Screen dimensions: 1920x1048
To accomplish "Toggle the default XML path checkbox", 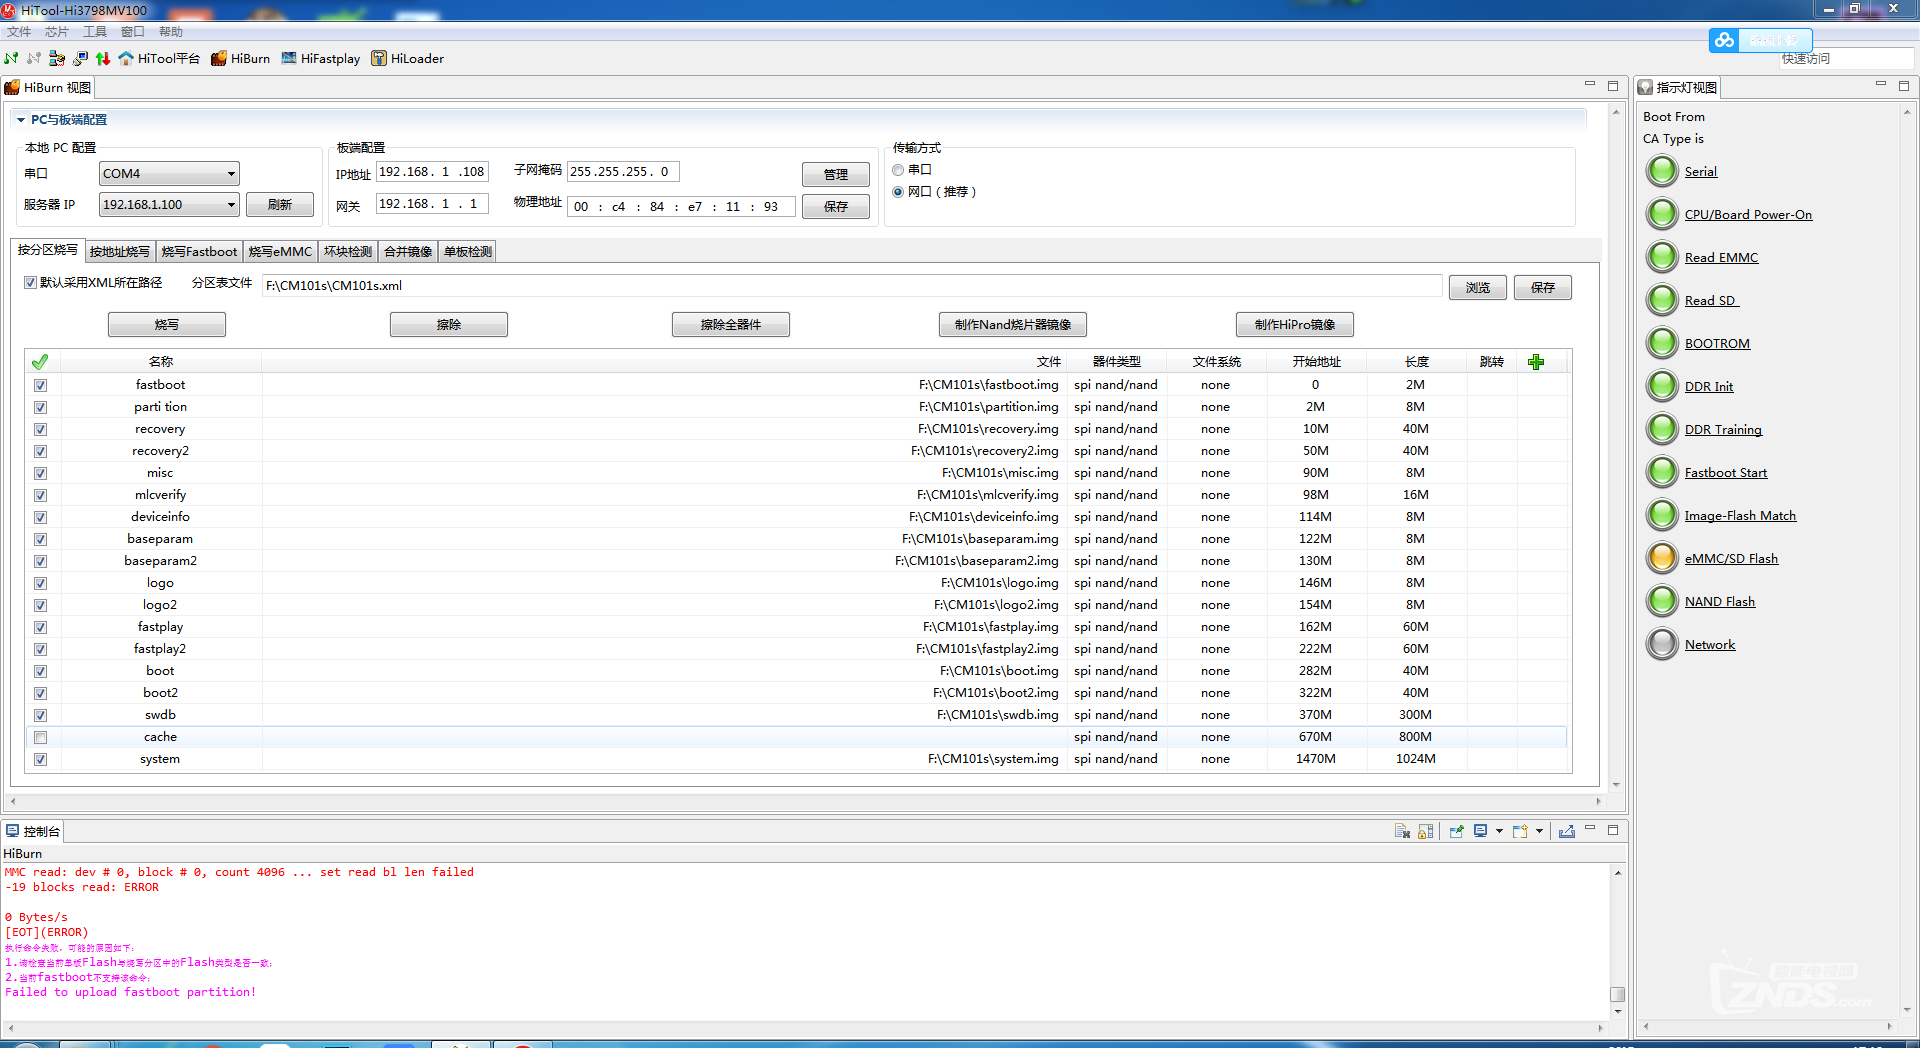I will pos(31,283).
